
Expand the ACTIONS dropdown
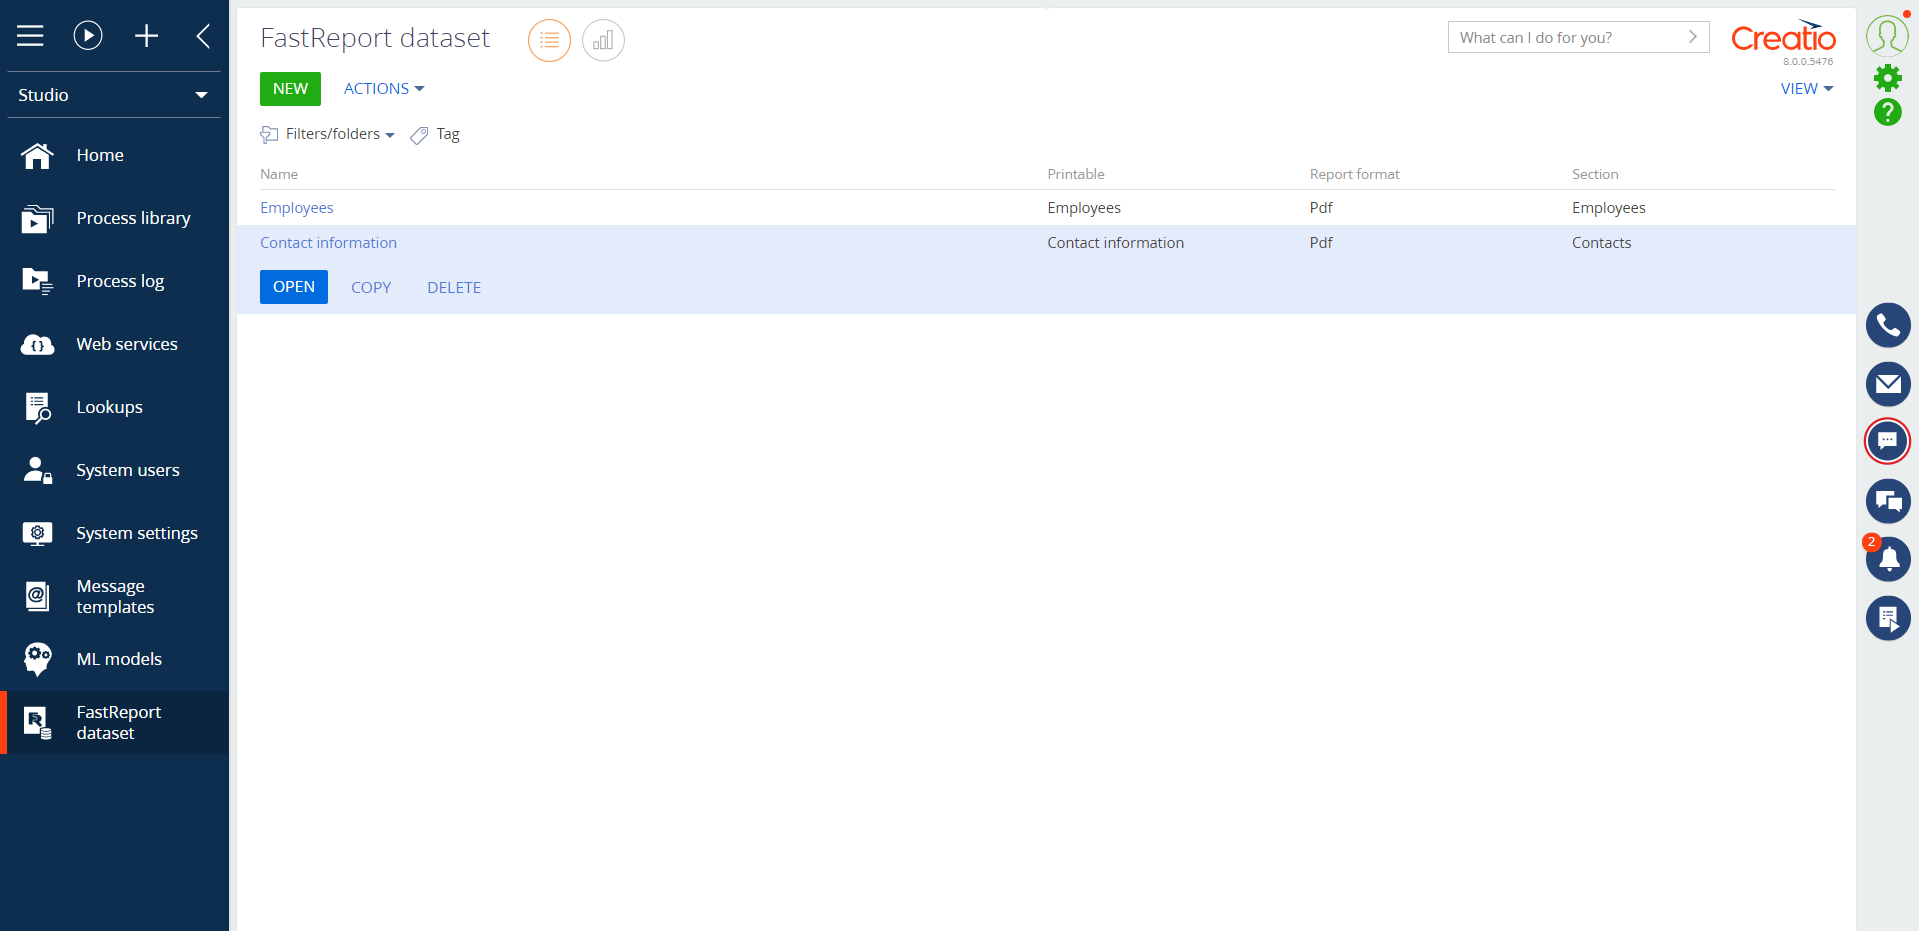(384, 88)
